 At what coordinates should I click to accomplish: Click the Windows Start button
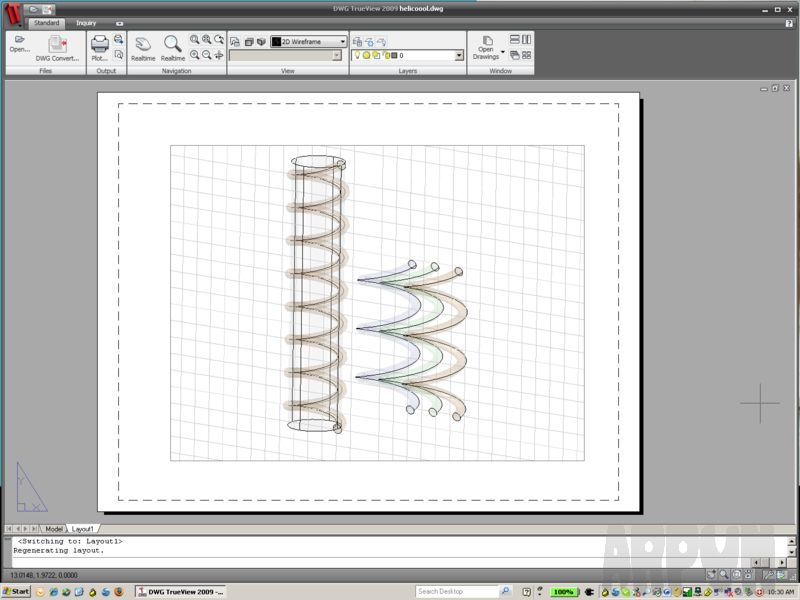pos(16,592)
